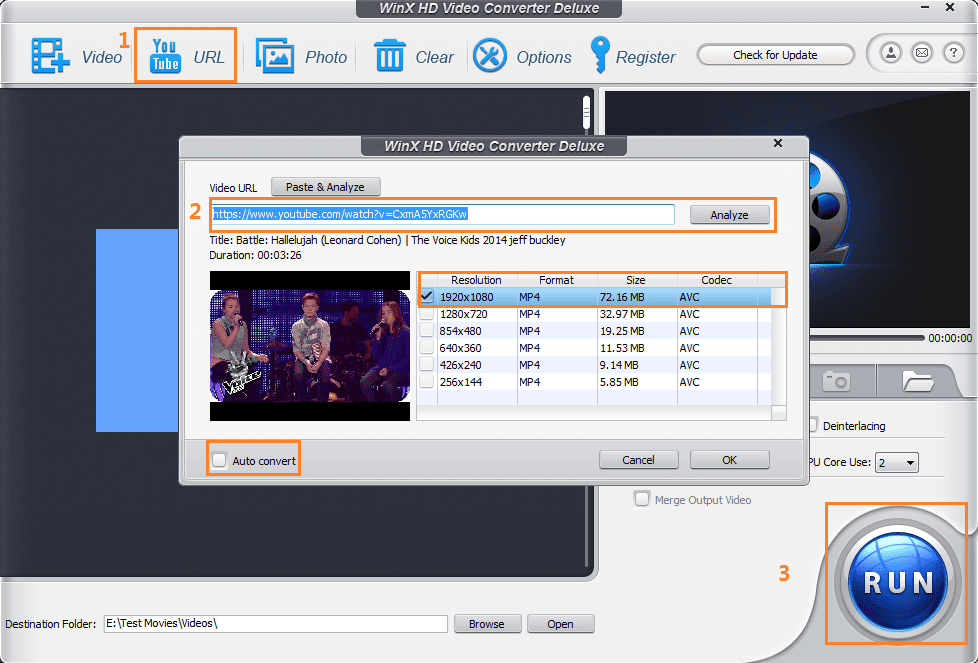The image size is (978, 663).
Task: Click Check for Update
Action: tap(775, 55)
